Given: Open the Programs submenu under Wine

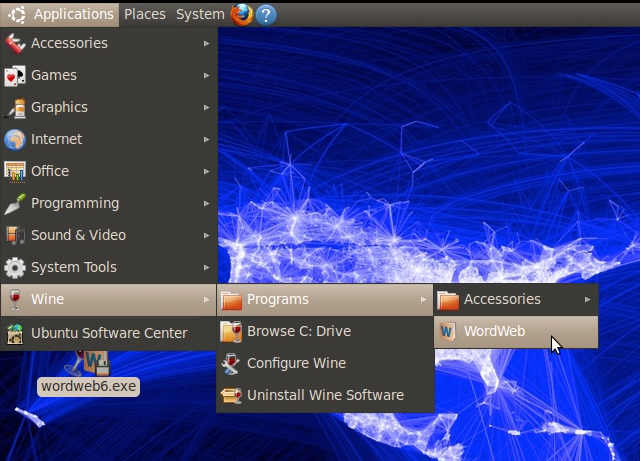Looking at the screenshot, I should (325, 300).
